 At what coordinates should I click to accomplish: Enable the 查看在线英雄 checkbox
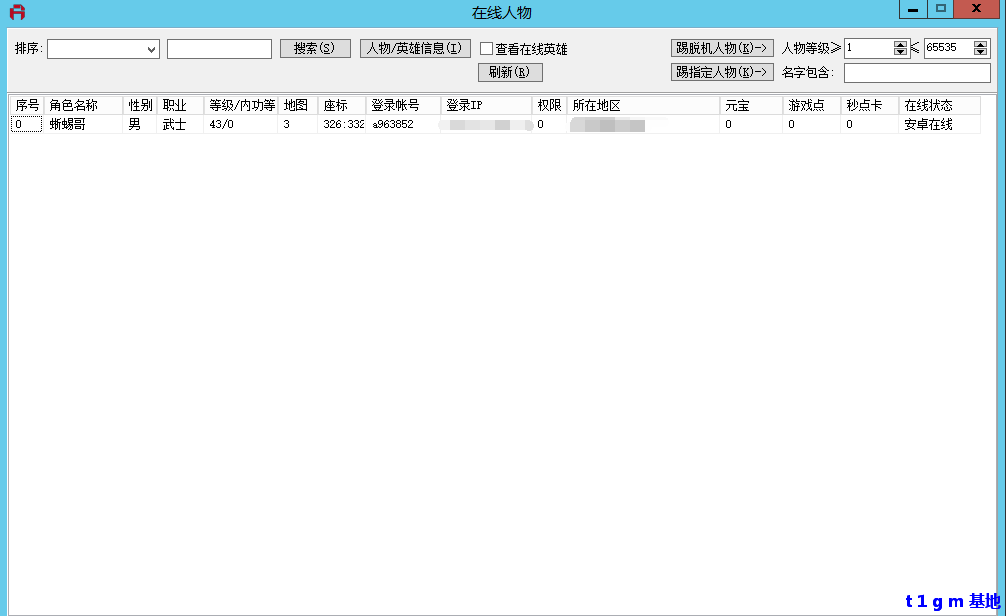point(487,49)
